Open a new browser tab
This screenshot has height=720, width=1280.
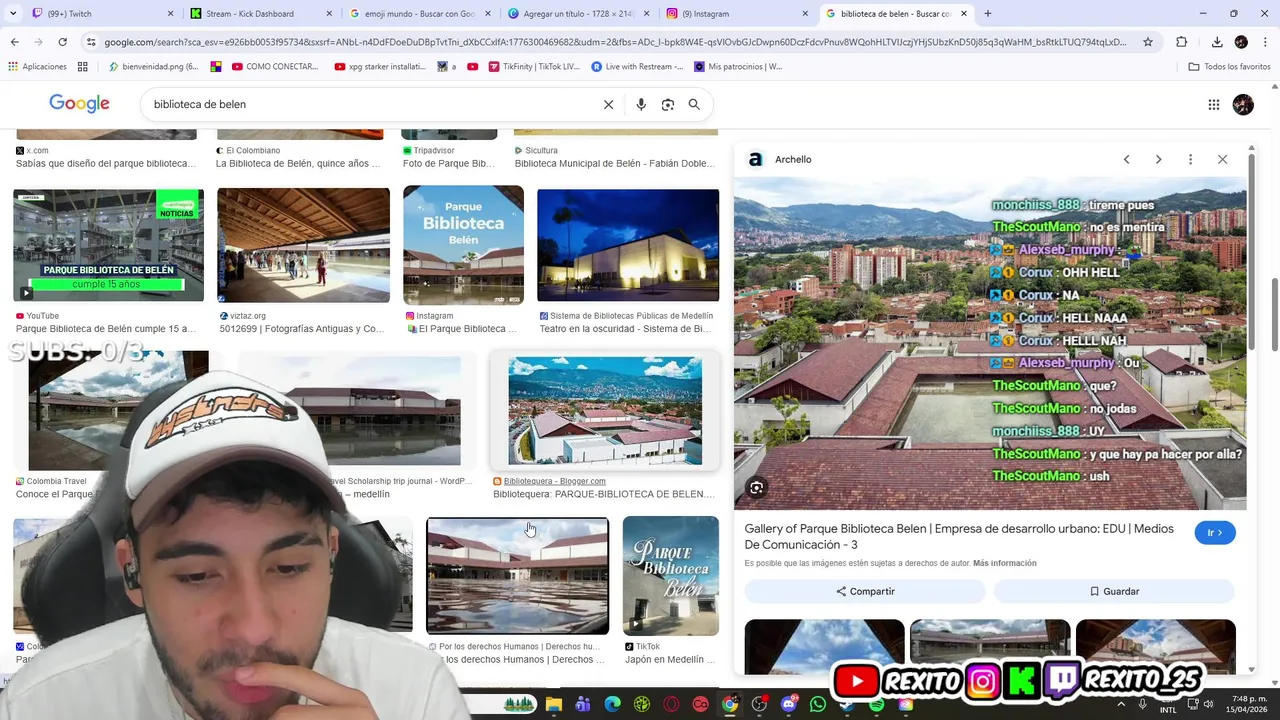point(988,13)
